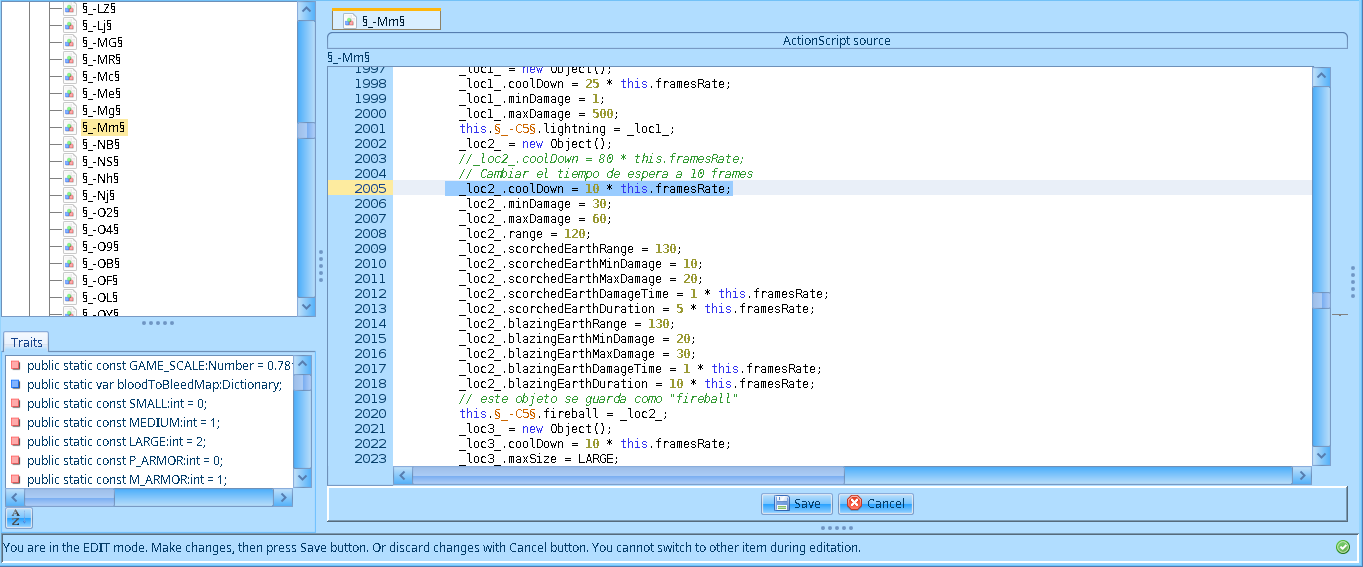The image size is (1363, 567).
Task: Click the green checkmark status icon
Action: (x=1343, y=547)
